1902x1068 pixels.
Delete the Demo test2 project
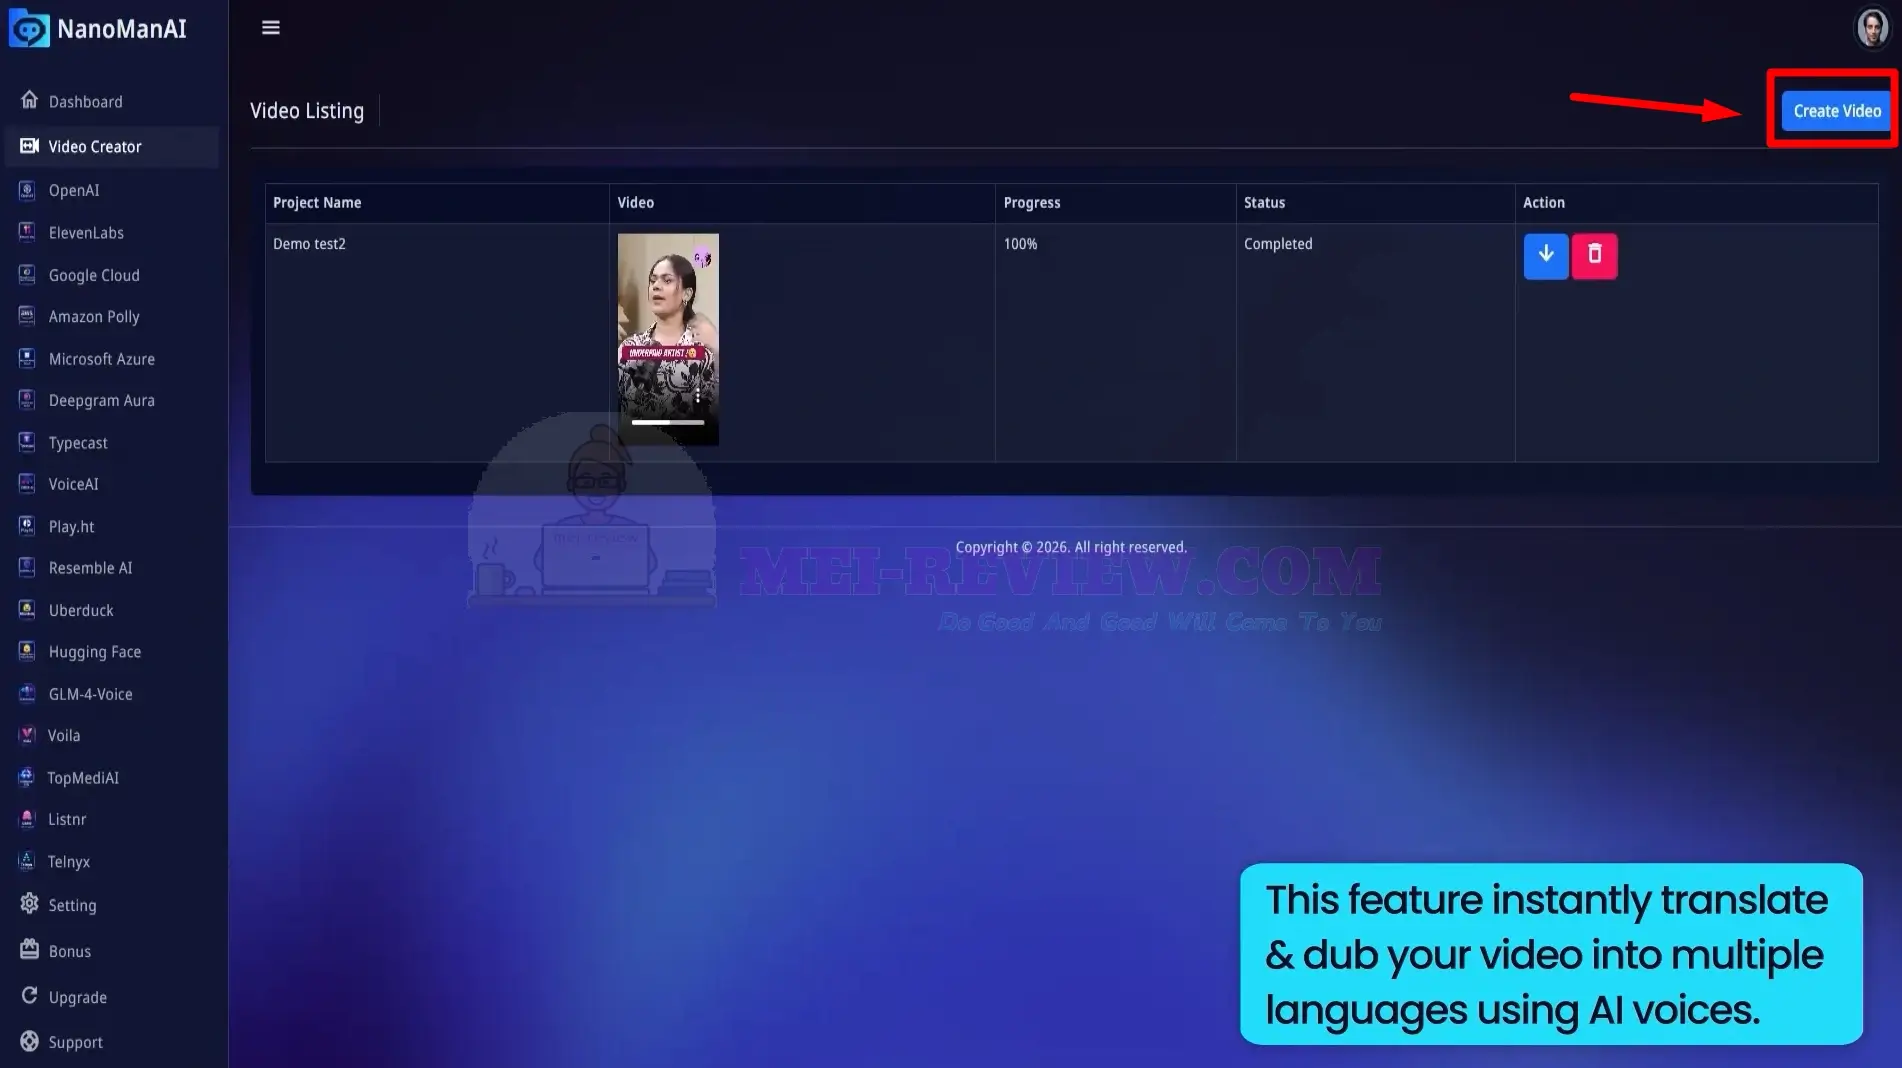[1595, 256]
